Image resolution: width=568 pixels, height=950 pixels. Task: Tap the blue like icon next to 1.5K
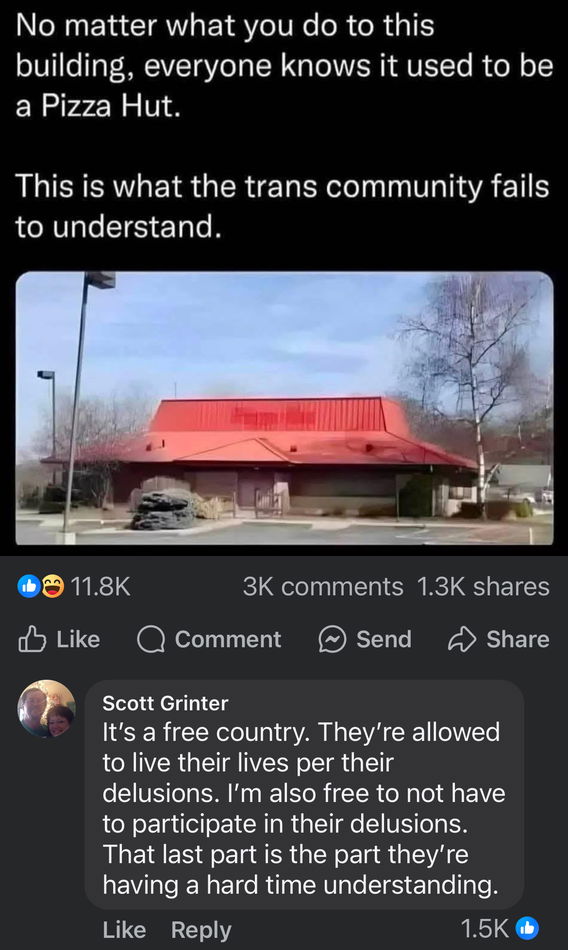pyautogui.click(x=526, y=928)
